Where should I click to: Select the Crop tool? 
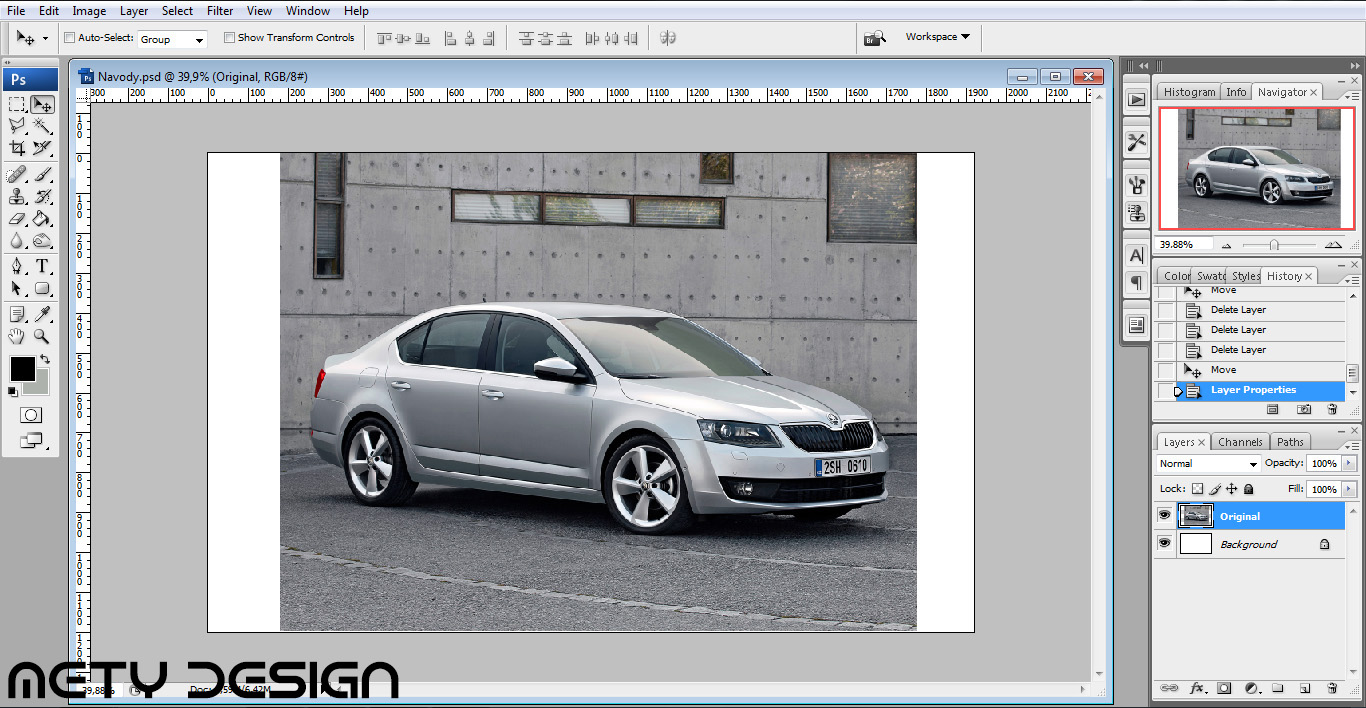17,148
